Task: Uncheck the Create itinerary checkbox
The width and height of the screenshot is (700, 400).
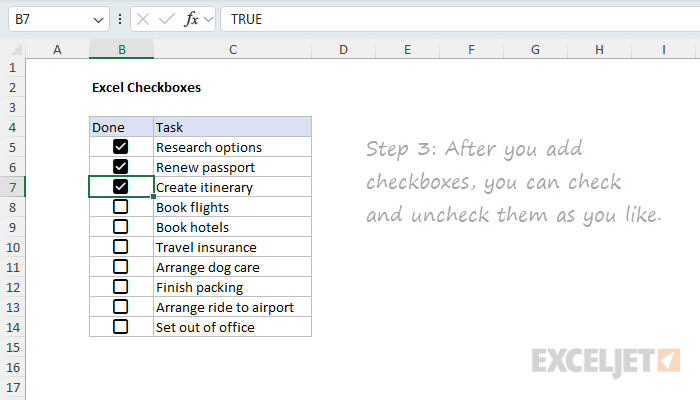Action: [121, 187]
